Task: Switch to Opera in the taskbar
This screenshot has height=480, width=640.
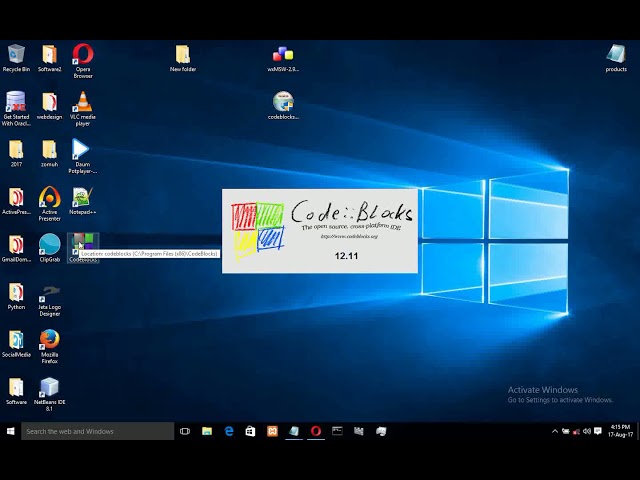Action: tap(316, 431)
